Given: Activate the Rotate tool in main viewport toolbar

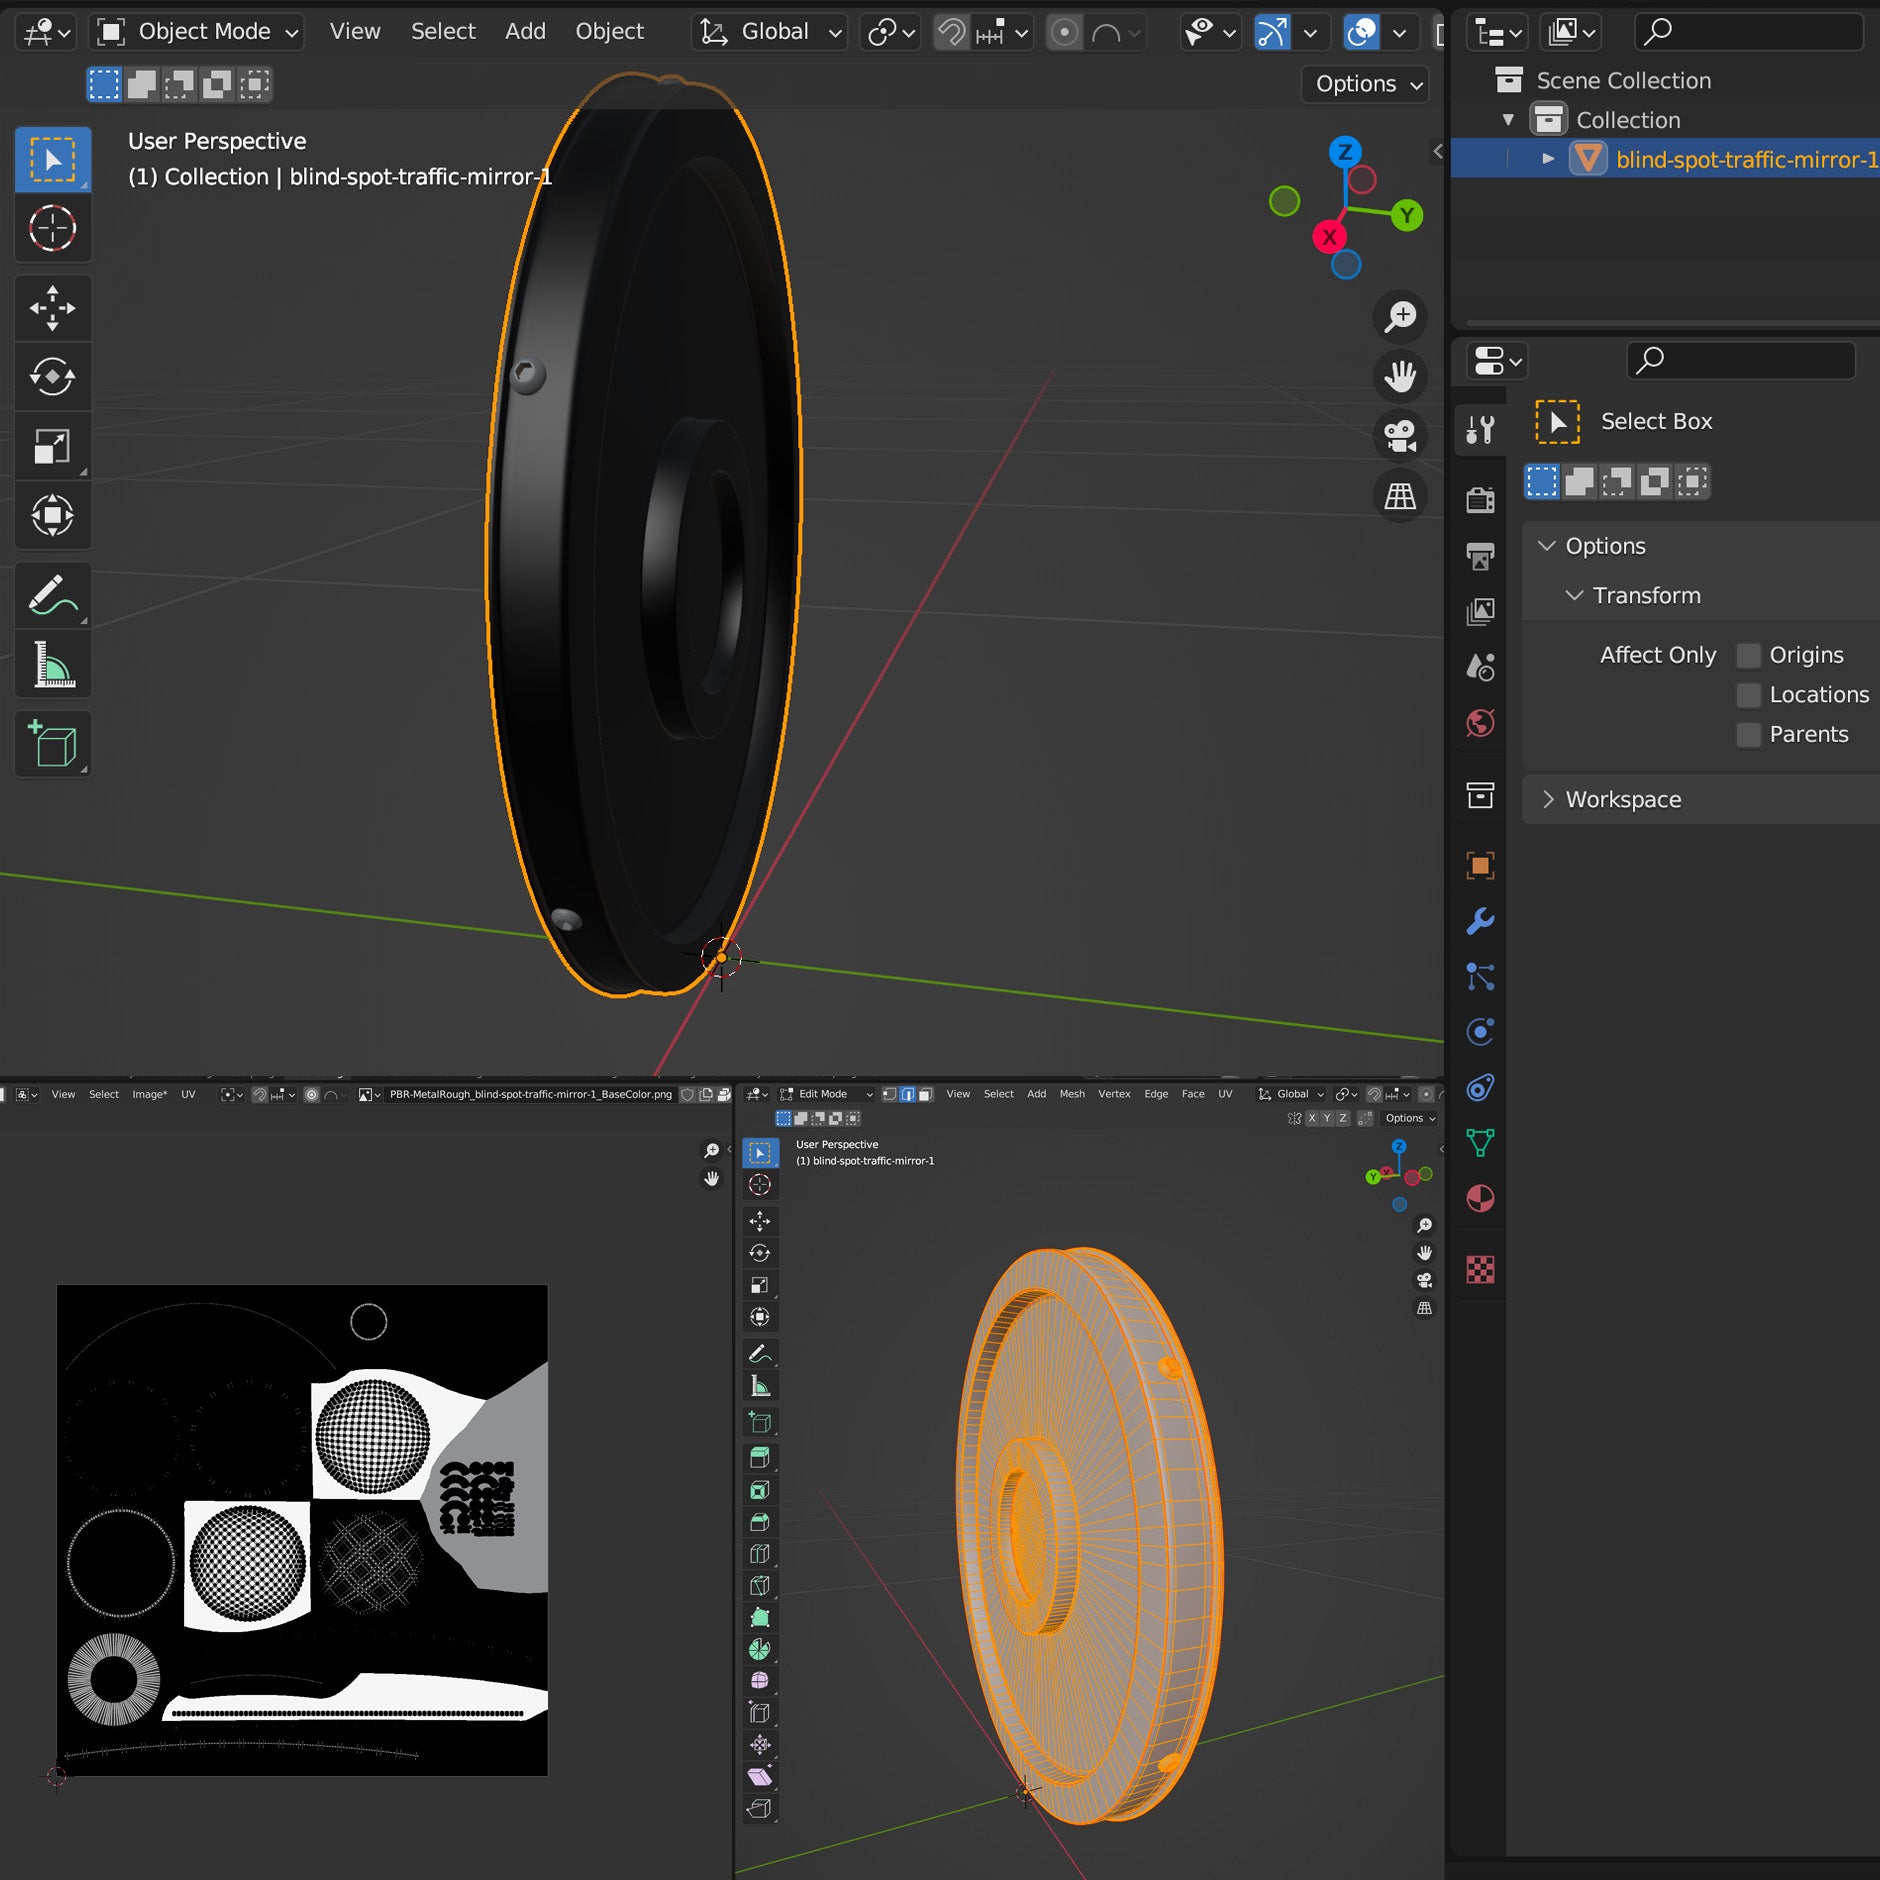Looking at the screenshot, I should coord(53,377).
